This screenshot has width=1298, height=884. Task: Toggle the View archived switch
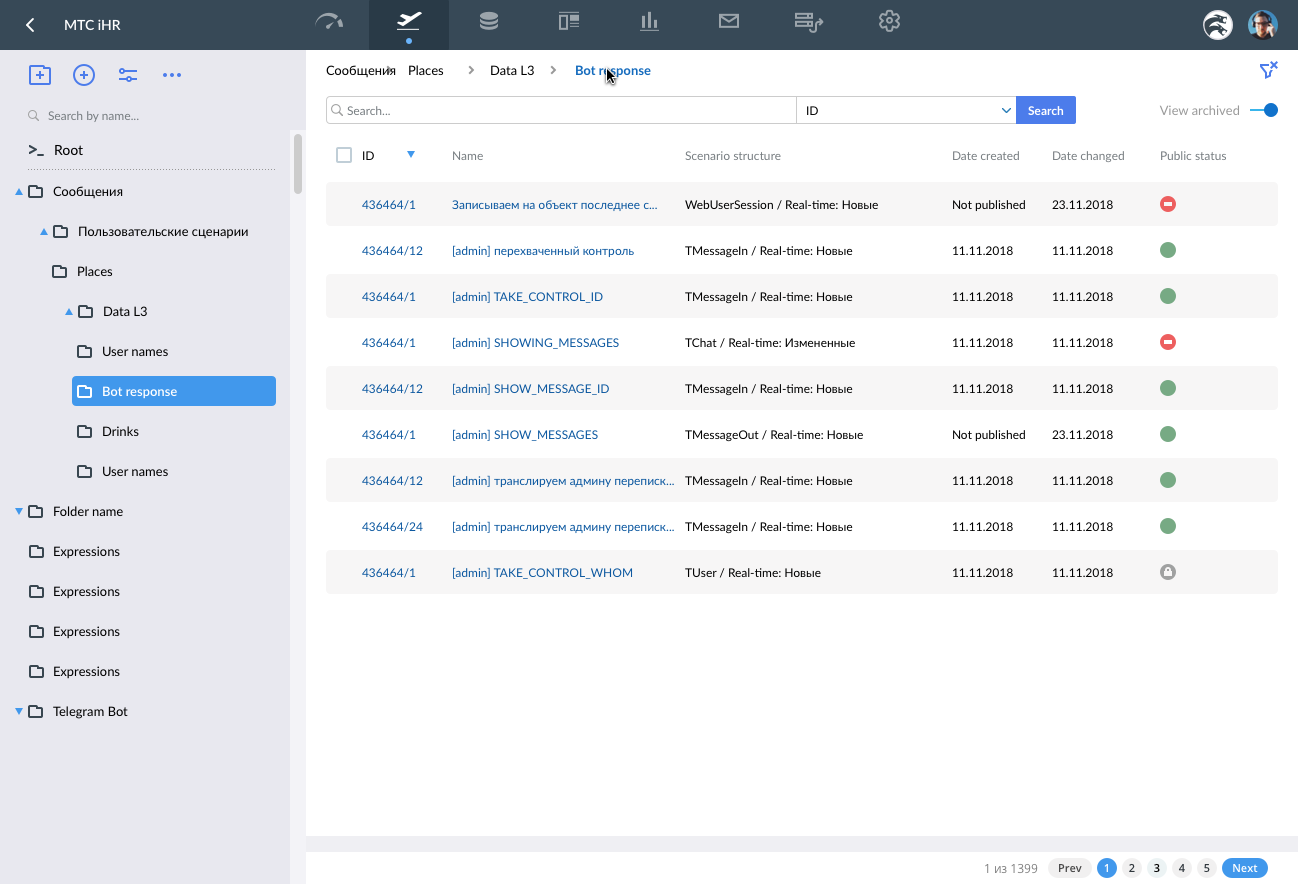coord(1264,110)
